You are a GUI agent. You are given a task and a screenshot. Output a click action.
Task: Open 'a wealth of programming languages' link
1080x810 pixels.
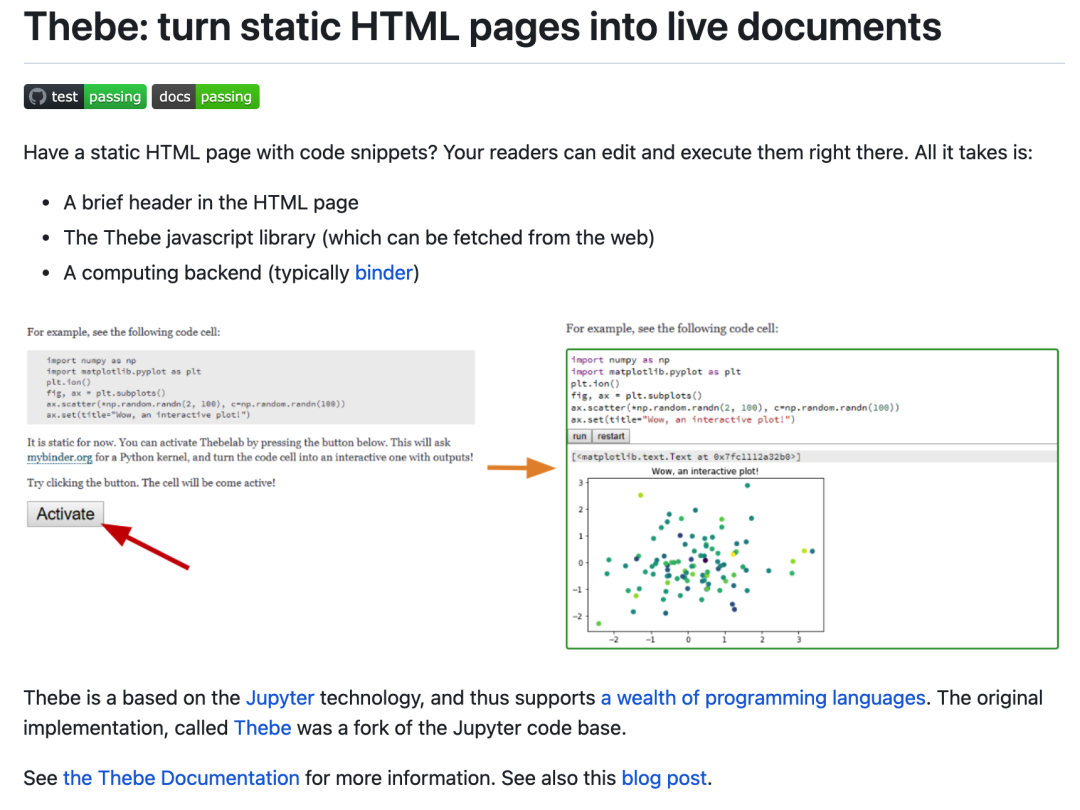coord(762,698)
